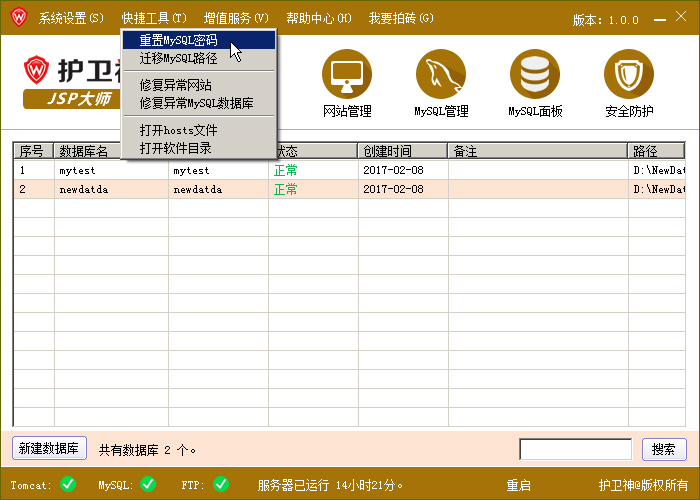This screenshot has height=500, width=700.
Task: Focus the database search input box
Action: 575,449
